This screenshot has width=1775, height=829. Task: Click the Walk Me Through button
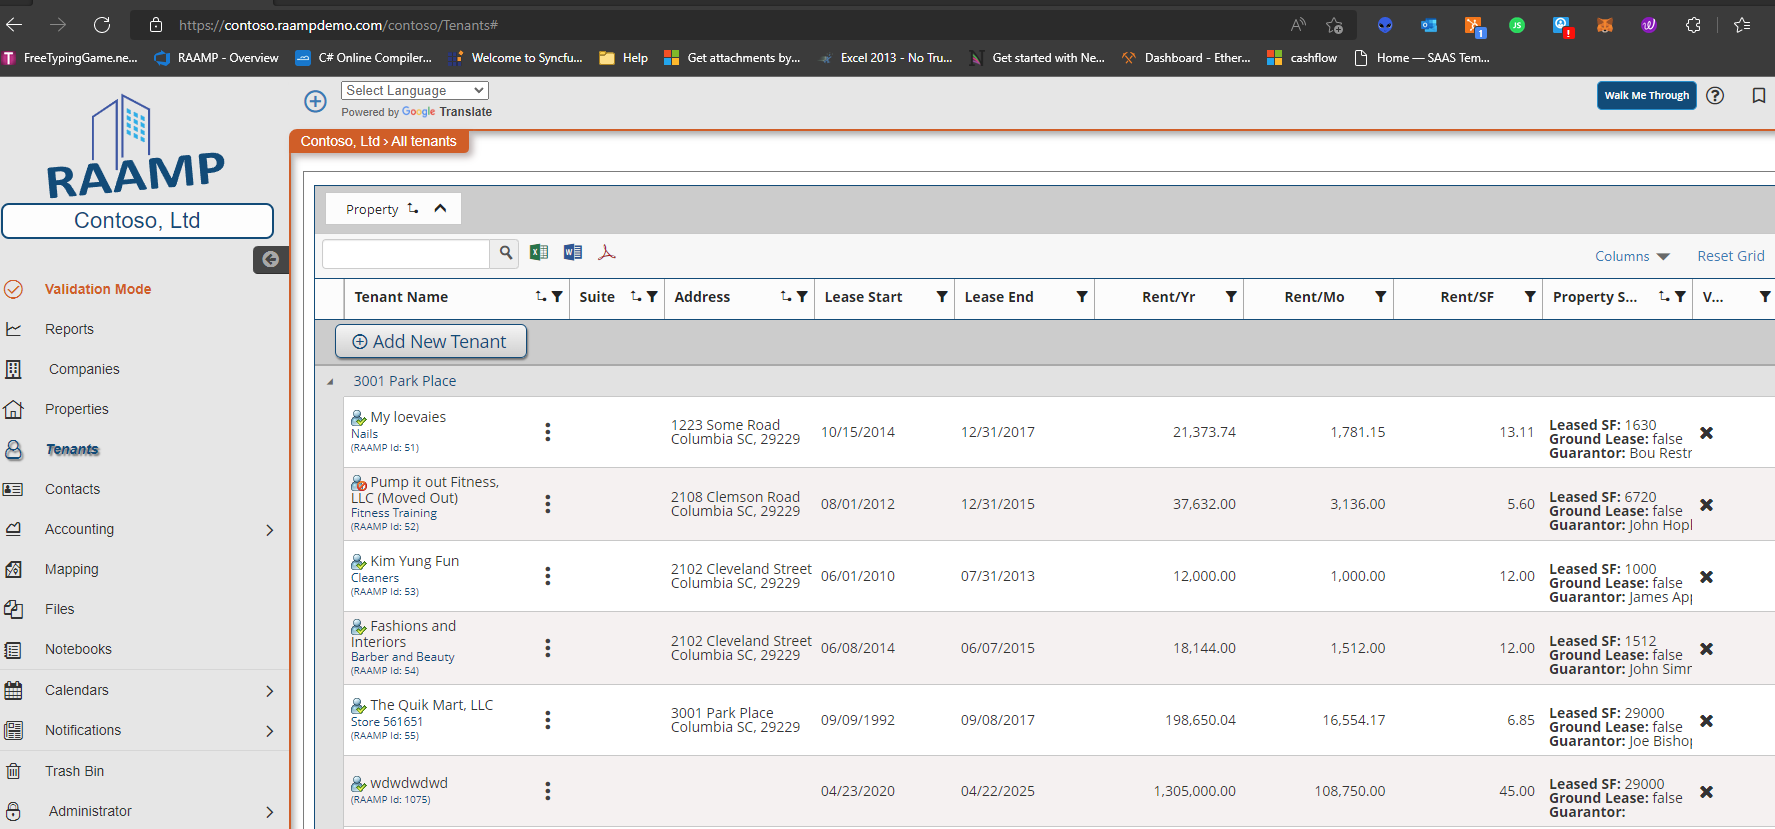tap(1646, 96)
